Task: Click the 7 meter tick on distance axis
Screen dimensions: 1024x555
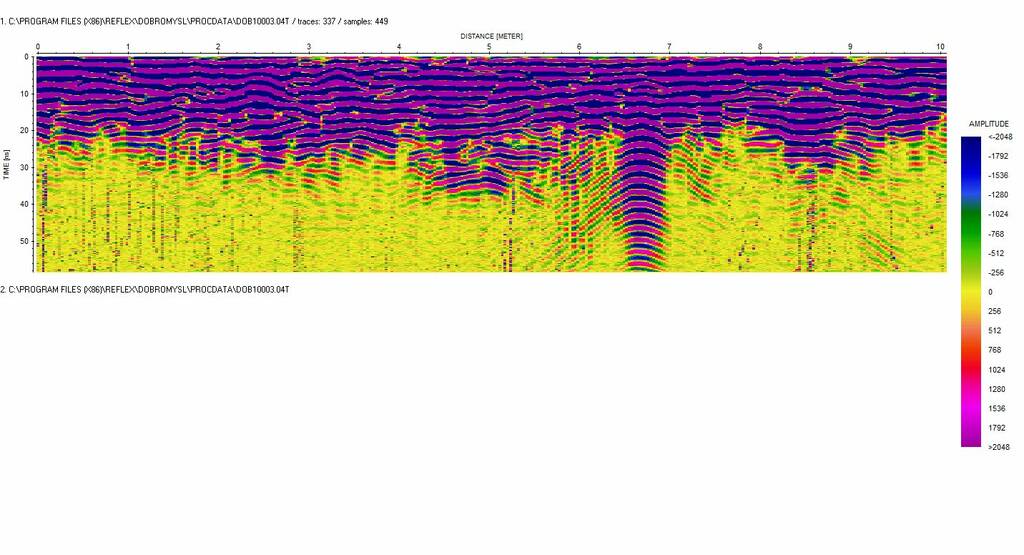Action: [x=669, y=47]
